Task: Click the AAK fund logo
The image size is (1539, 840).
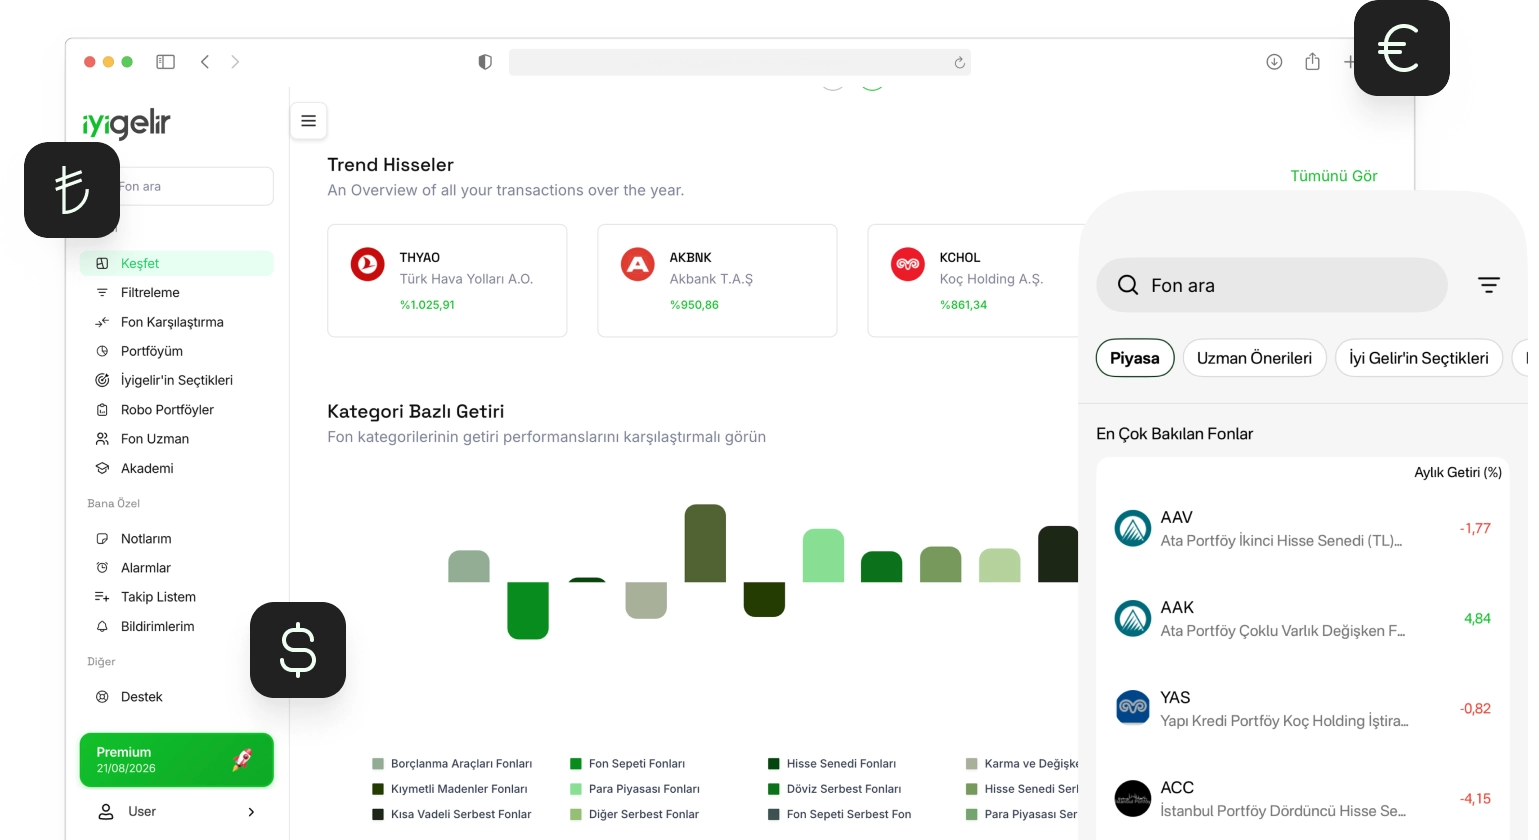Action: [x=1133, y=618]
